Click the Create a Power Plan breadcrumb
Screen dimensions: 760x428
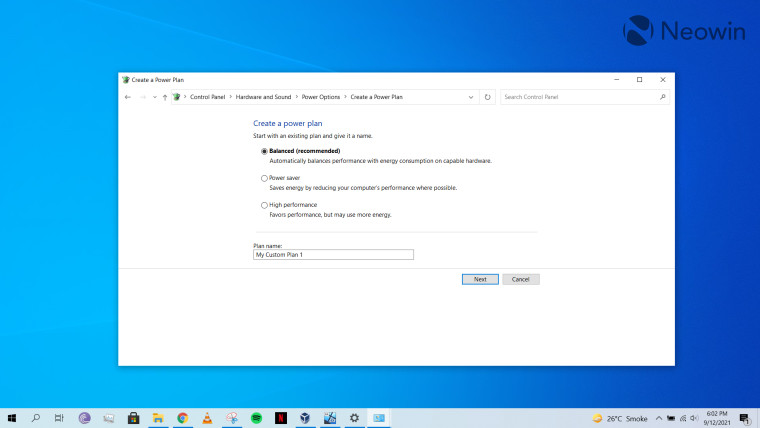point(377,97)
